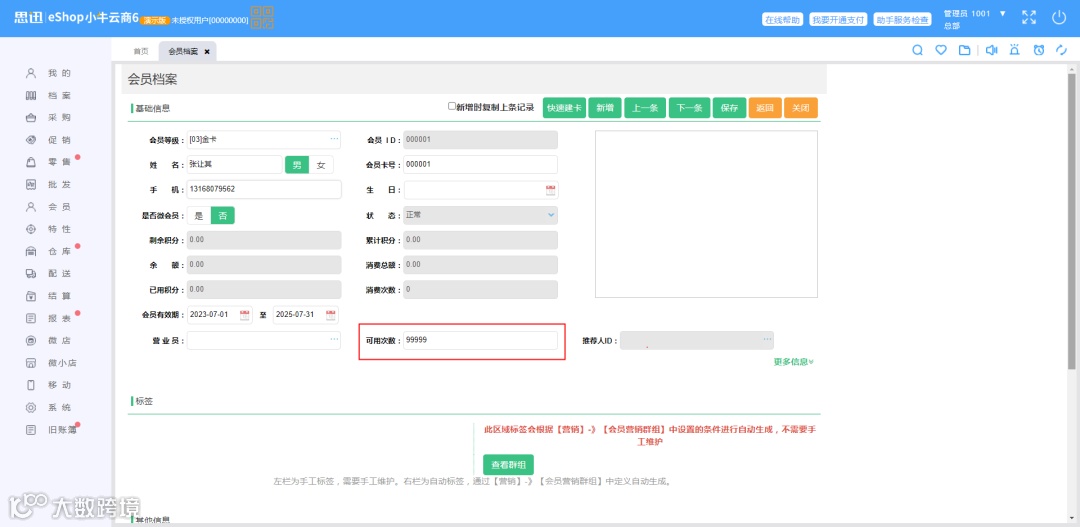Click the folder icon in tab bar
Viewport: 1080px width, 527px height.
964,50
